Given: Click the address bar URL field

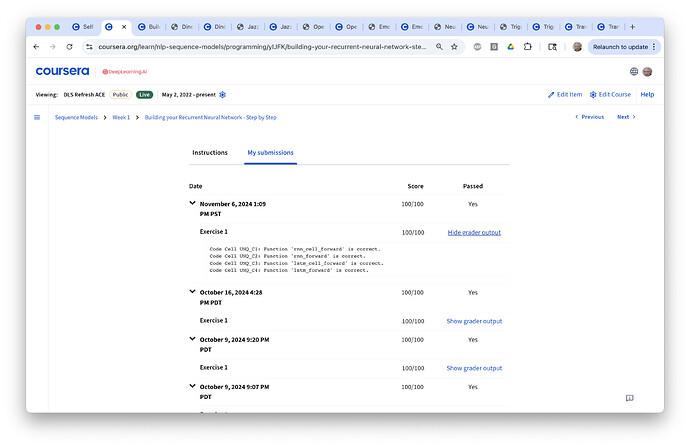Looking at the screenshot, I should 262,47.
